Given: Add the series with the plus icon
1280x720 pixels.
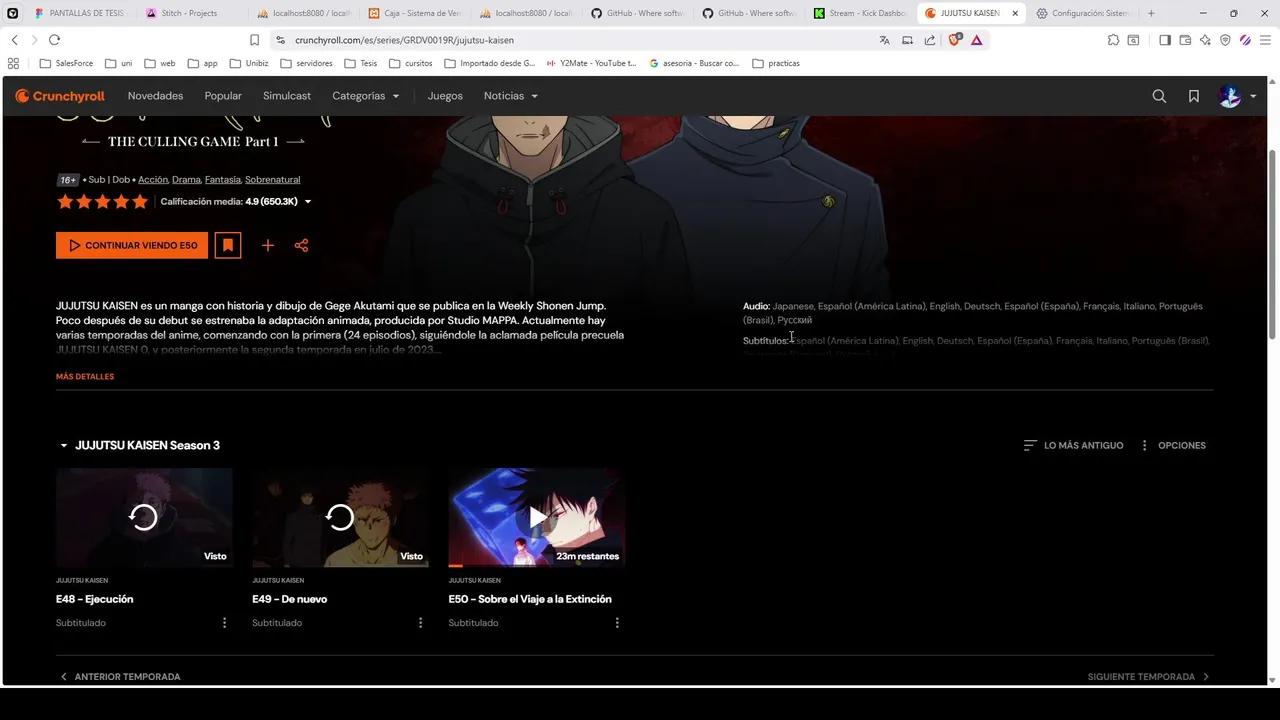Looking at the screenshot, I should tap(267, 245).
